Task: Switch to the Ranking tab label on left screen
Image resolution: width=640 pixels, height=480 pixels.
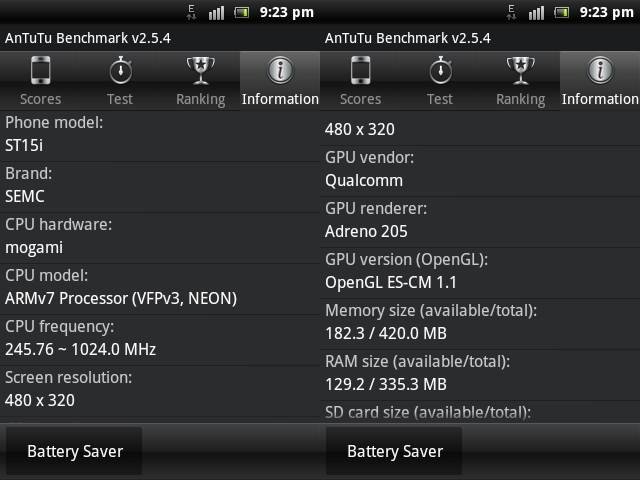Action: pos(200,99)
